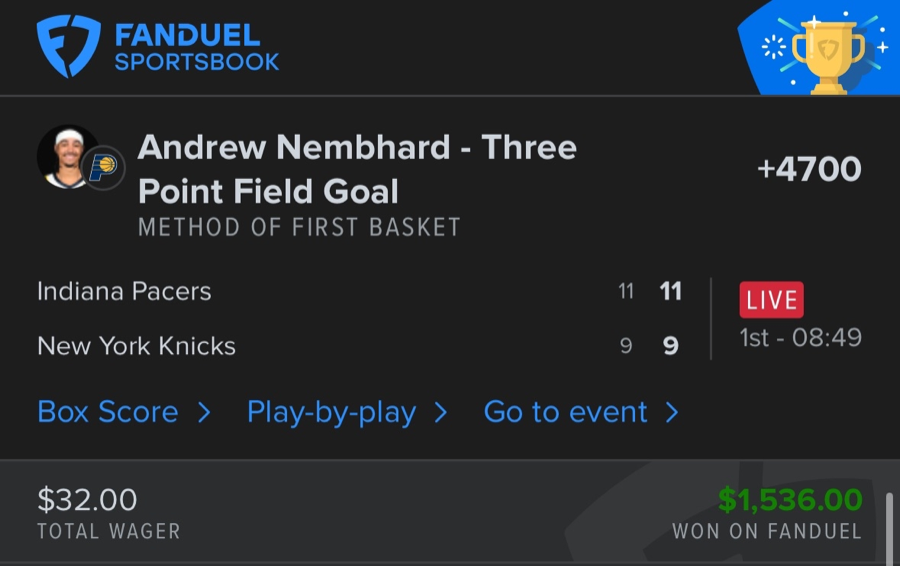Select the Andrew Nembhard Three Point Field Goal title
Image resolution: width=900 pixels, height=566 pixels.
pyautogui.click(x=357, y=169)
